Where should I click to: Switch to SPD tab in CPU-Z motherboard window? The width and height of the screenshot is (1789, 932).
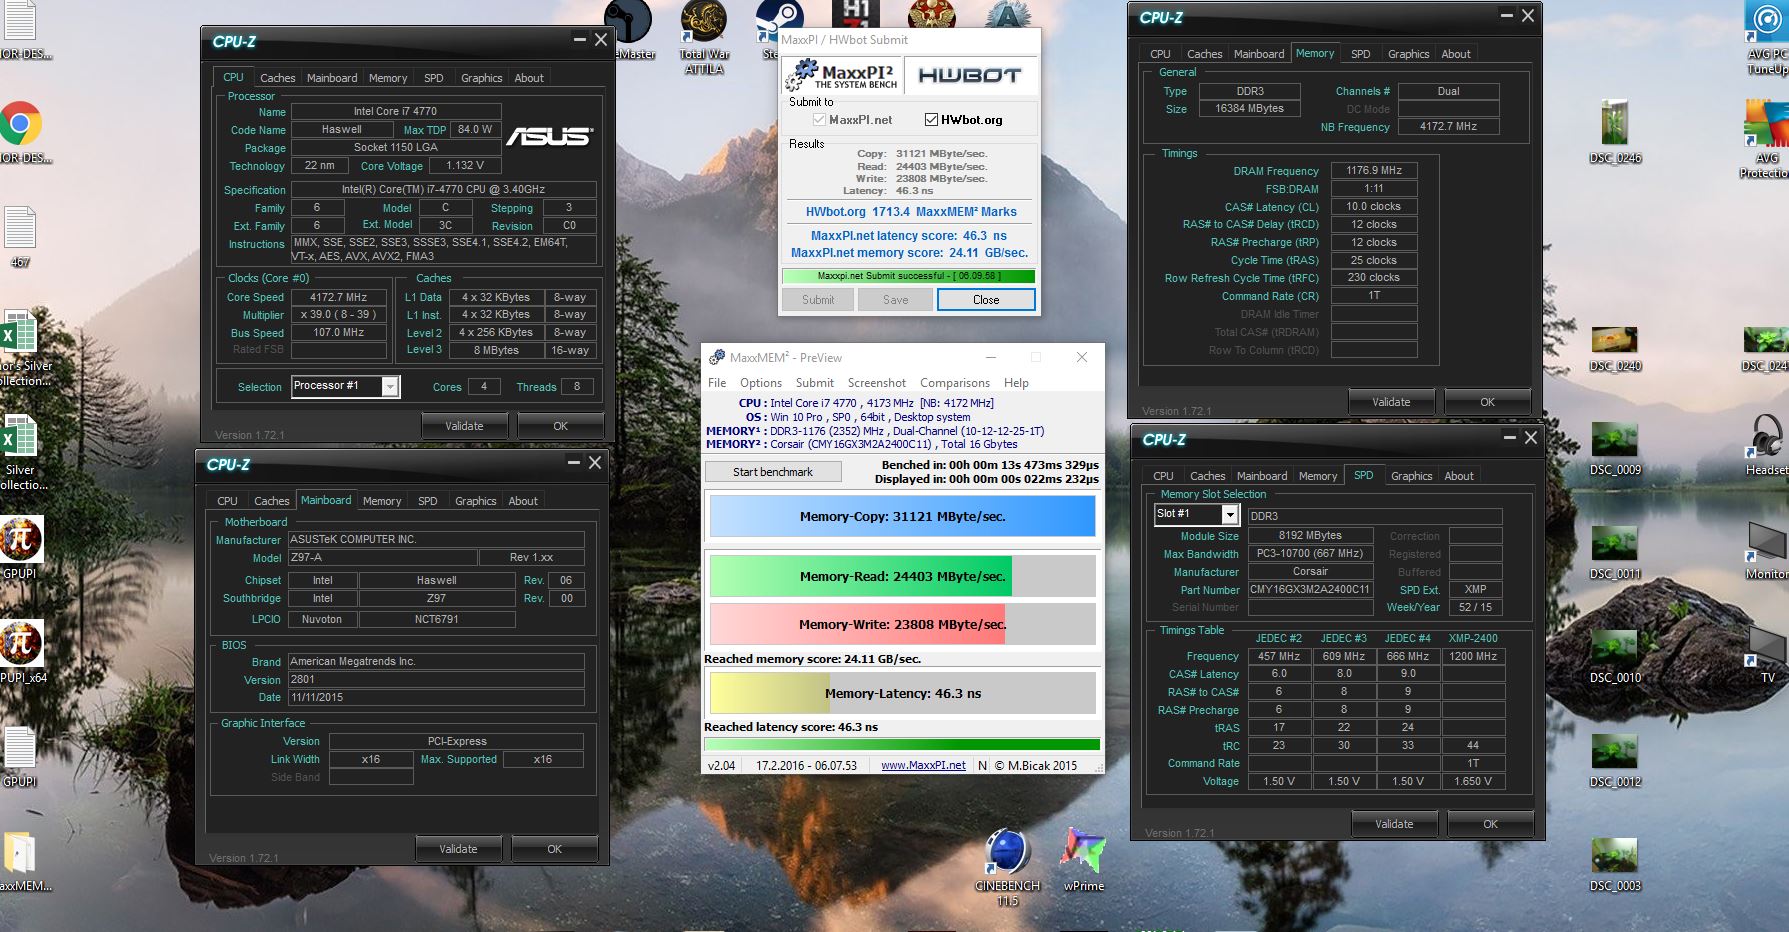(x=428, y=501)
